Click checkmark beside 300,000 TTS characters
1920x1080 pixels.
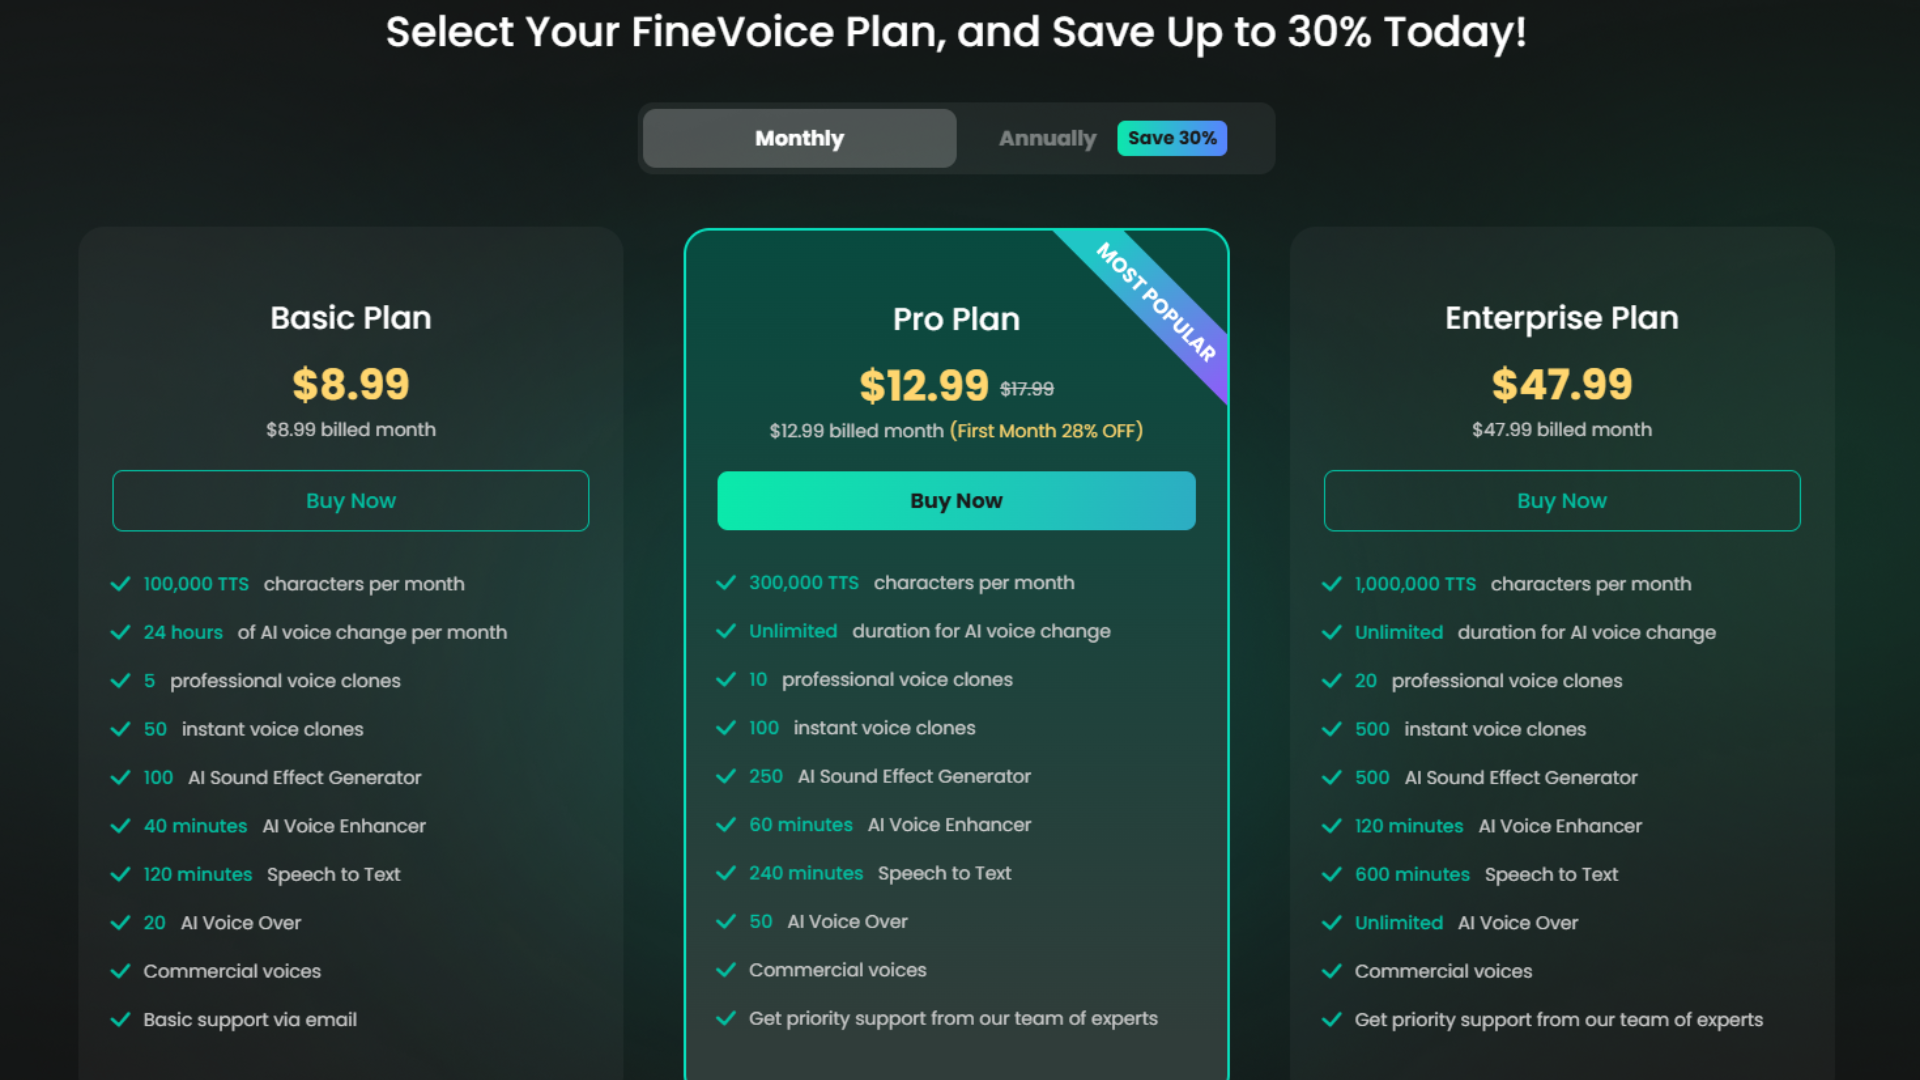[x=726, y=583]
